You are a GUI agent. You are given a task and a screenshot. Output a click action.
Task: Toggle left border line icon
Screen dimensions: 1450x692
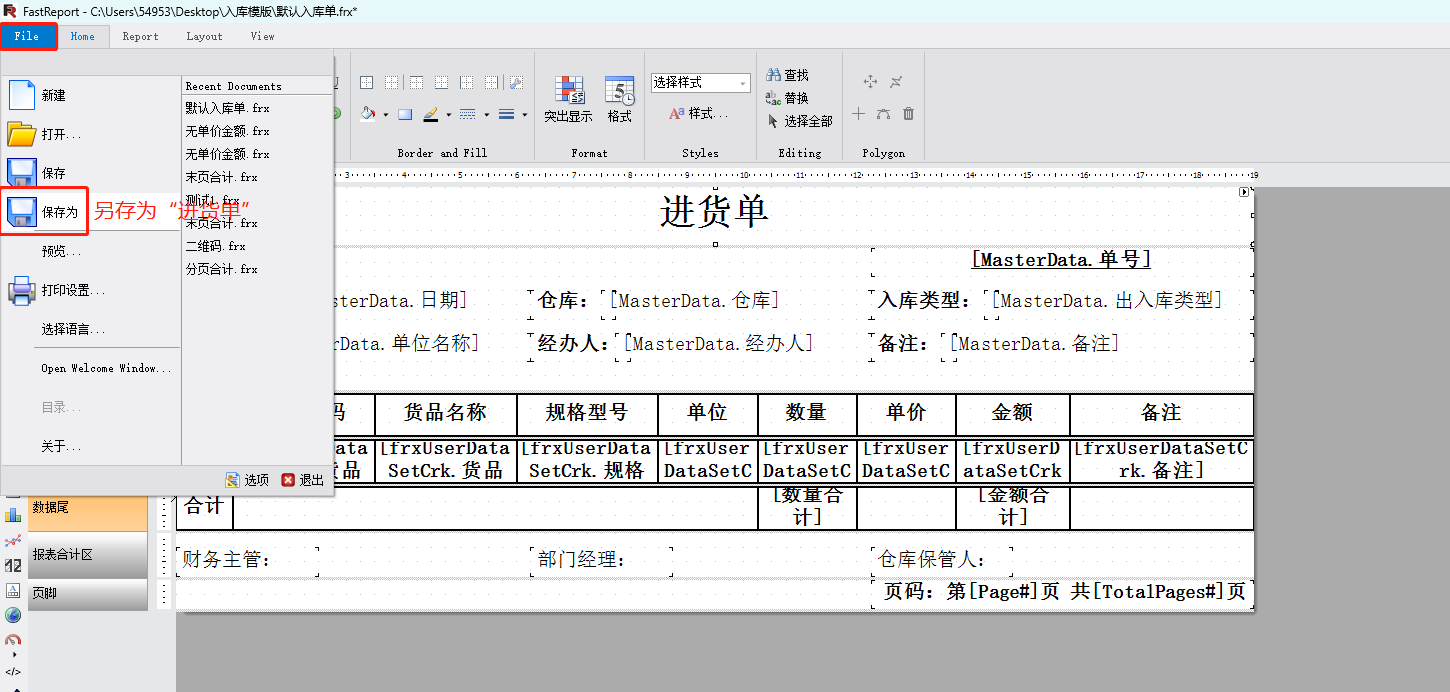coord(466,82)
